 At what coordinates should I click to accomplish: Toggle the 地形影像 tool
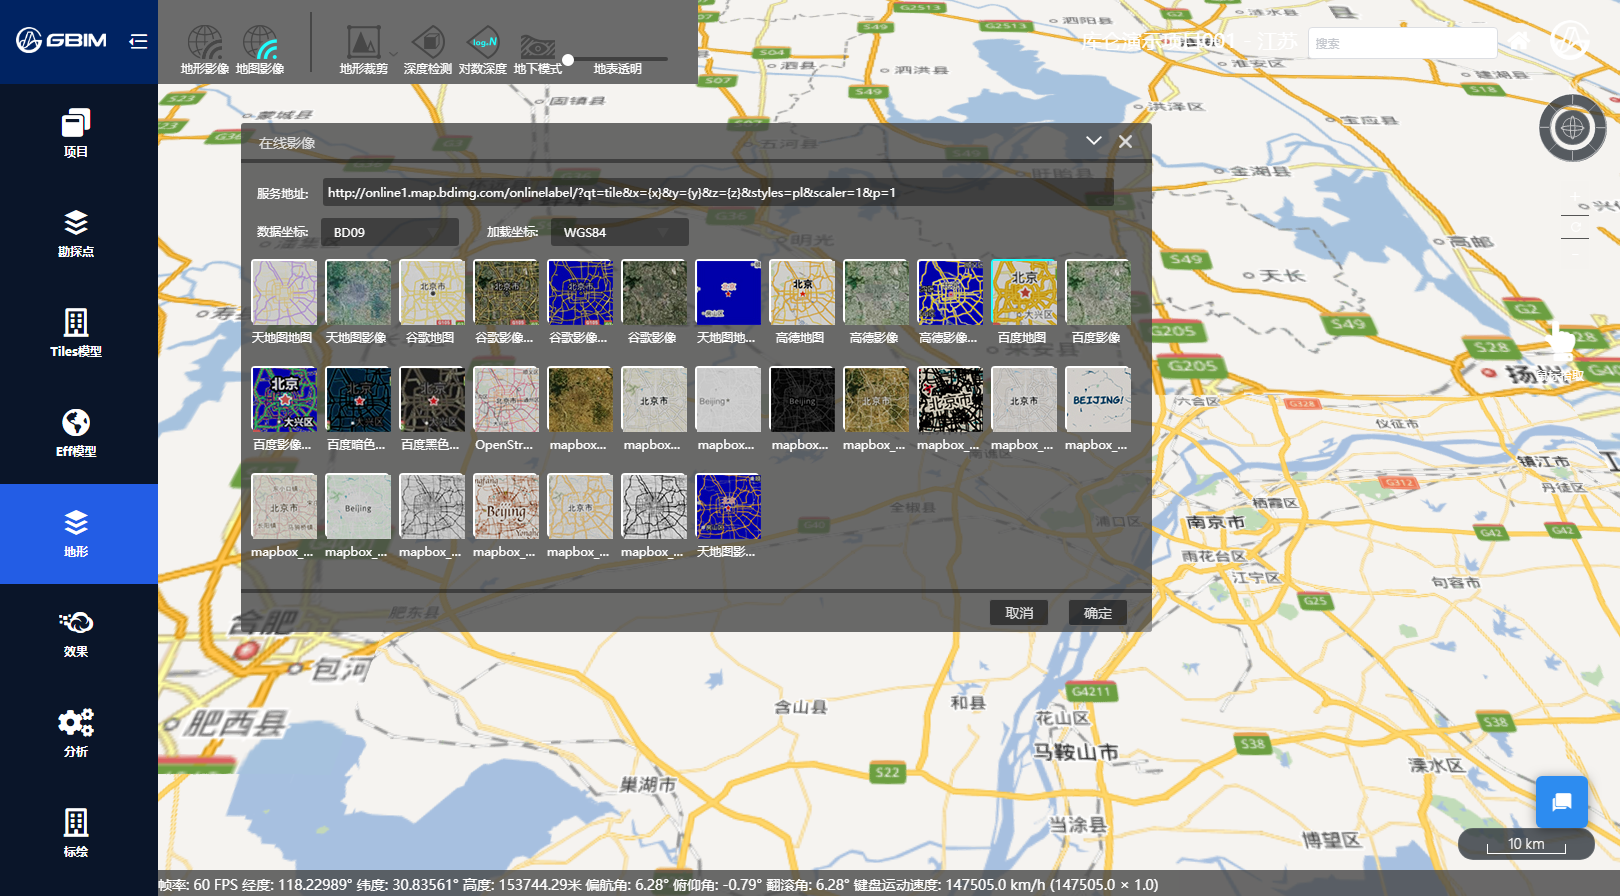[205, 50]
